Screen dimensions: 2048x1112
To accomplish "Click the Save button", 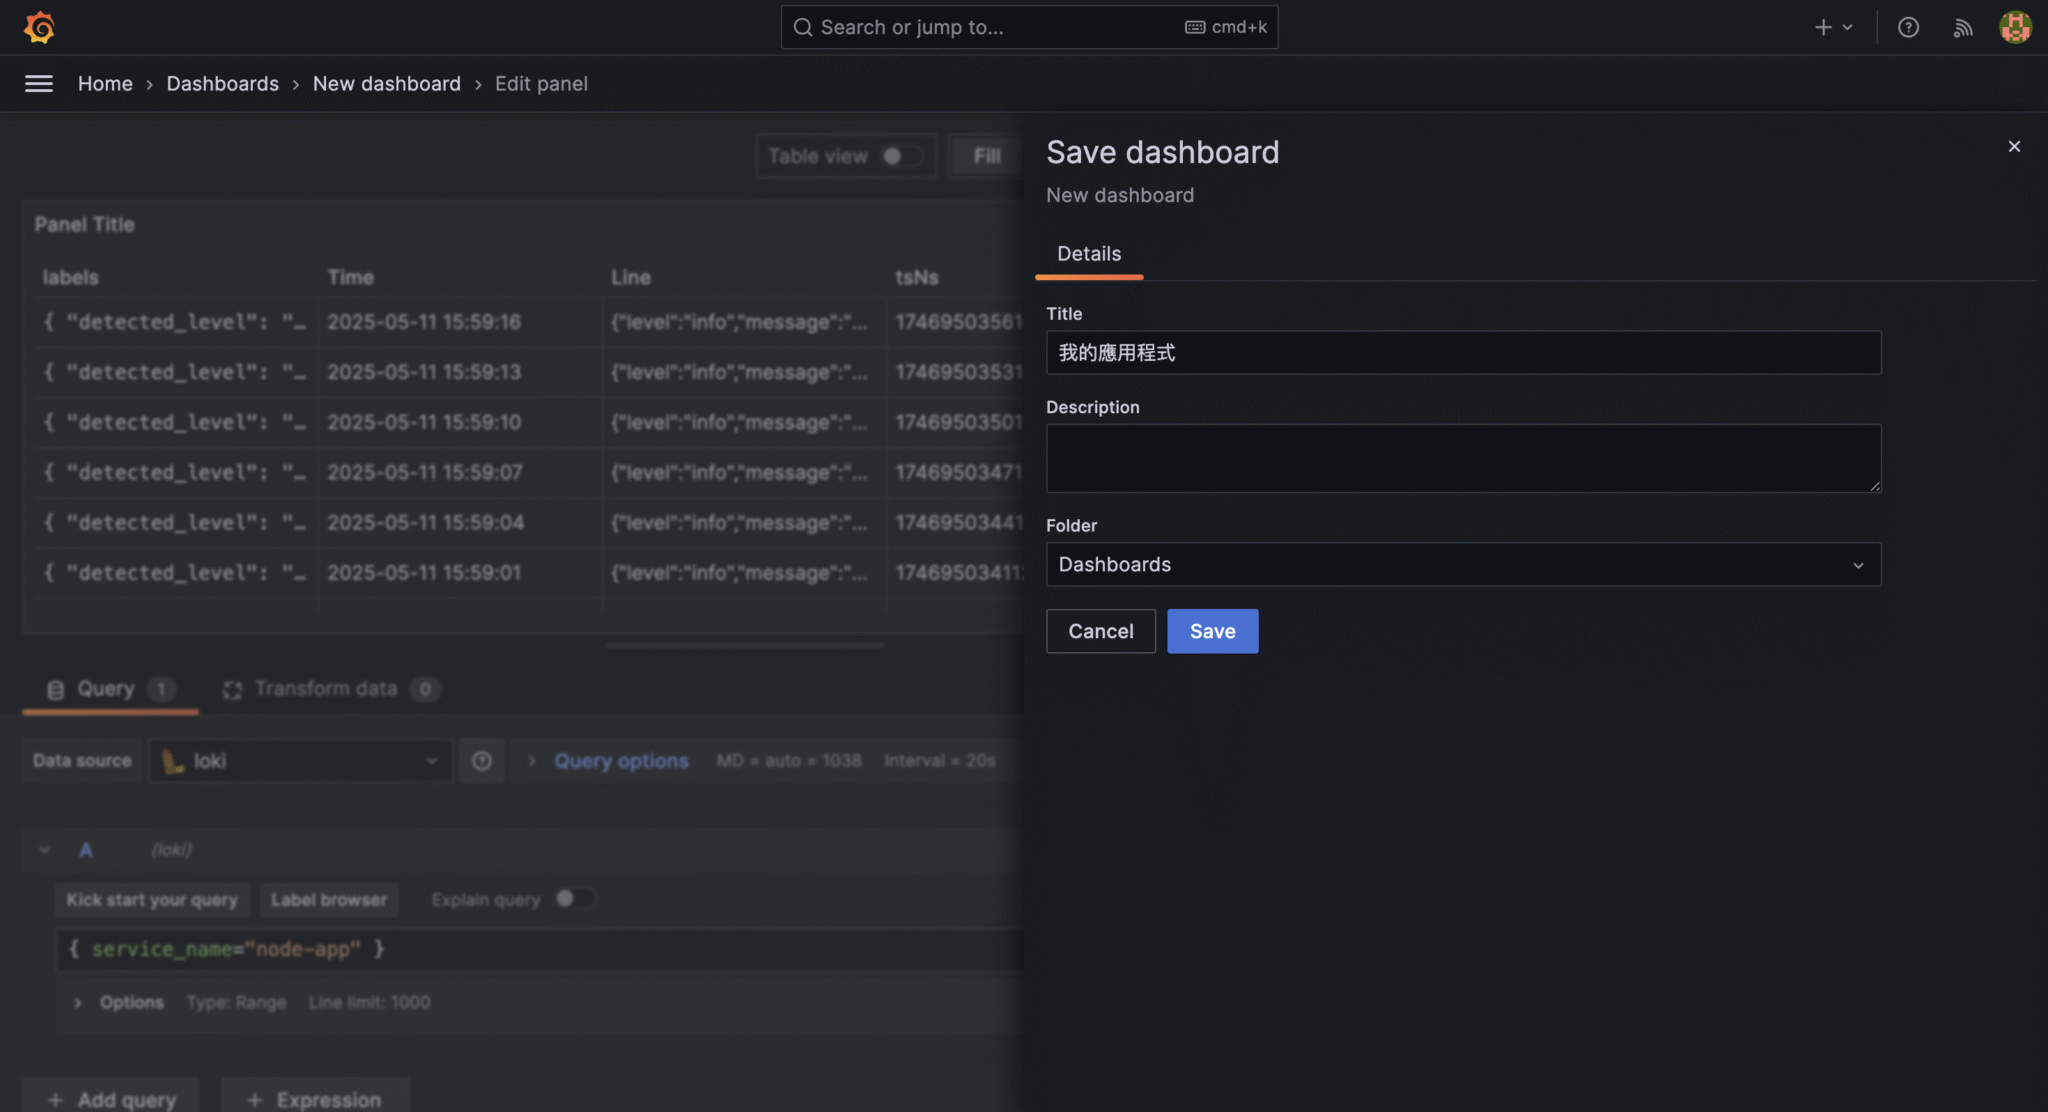I will click(1211, 631).
